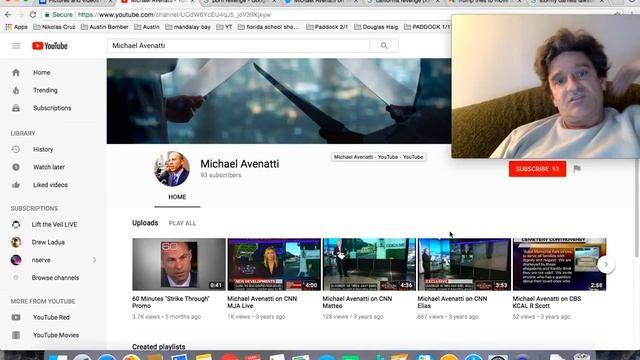Click the webcam overlay video window
640x360 pixels.
coord(546,87)
